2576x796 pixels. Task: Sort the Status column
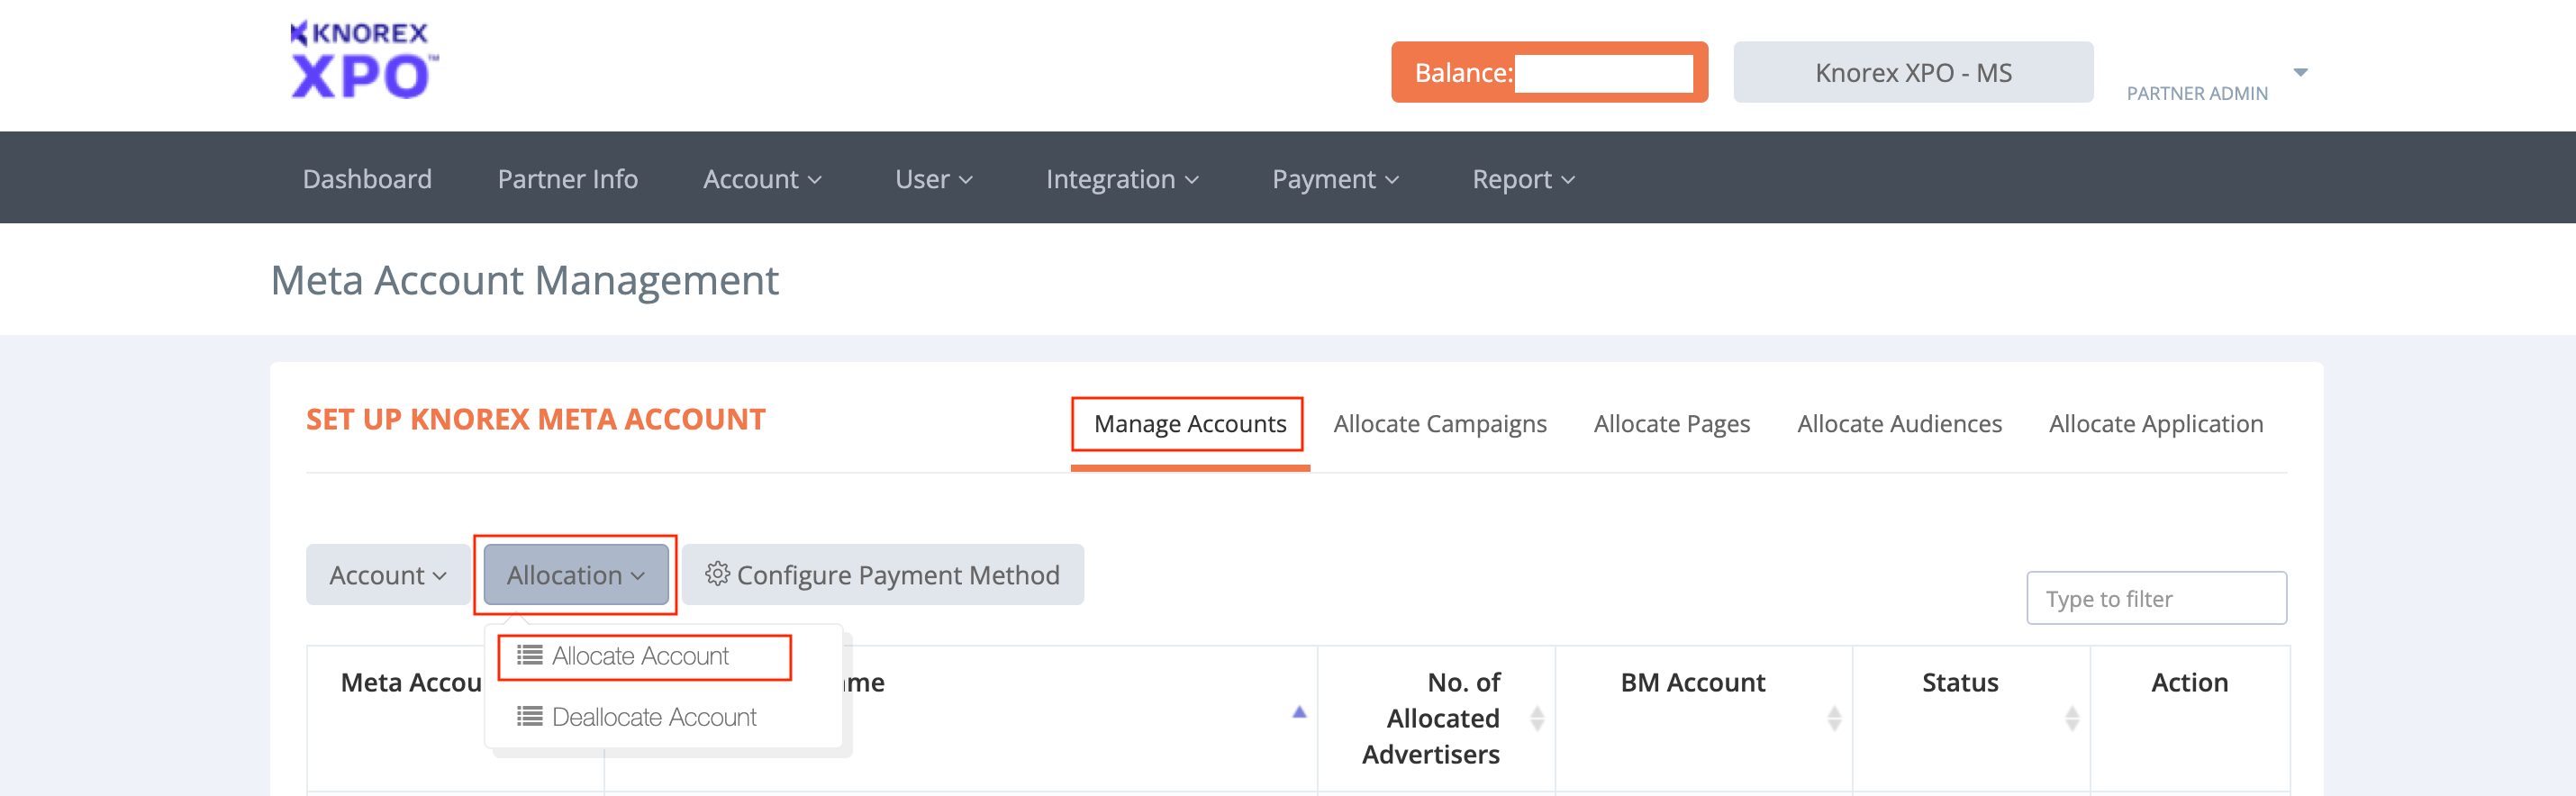pyautogui.click(x=2071, y=718)
